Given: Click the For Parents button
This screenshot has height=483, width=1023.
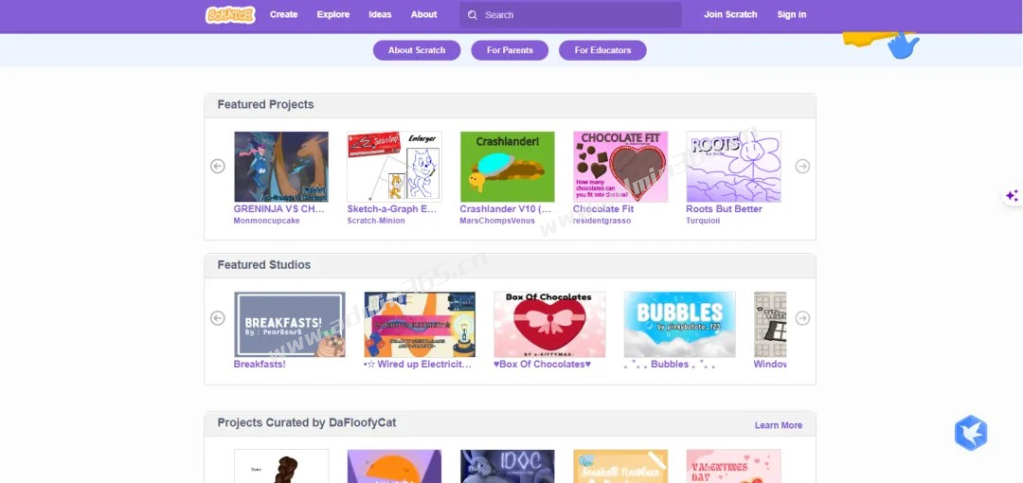Looking at the screenshot, I should (x=510, y=50).
